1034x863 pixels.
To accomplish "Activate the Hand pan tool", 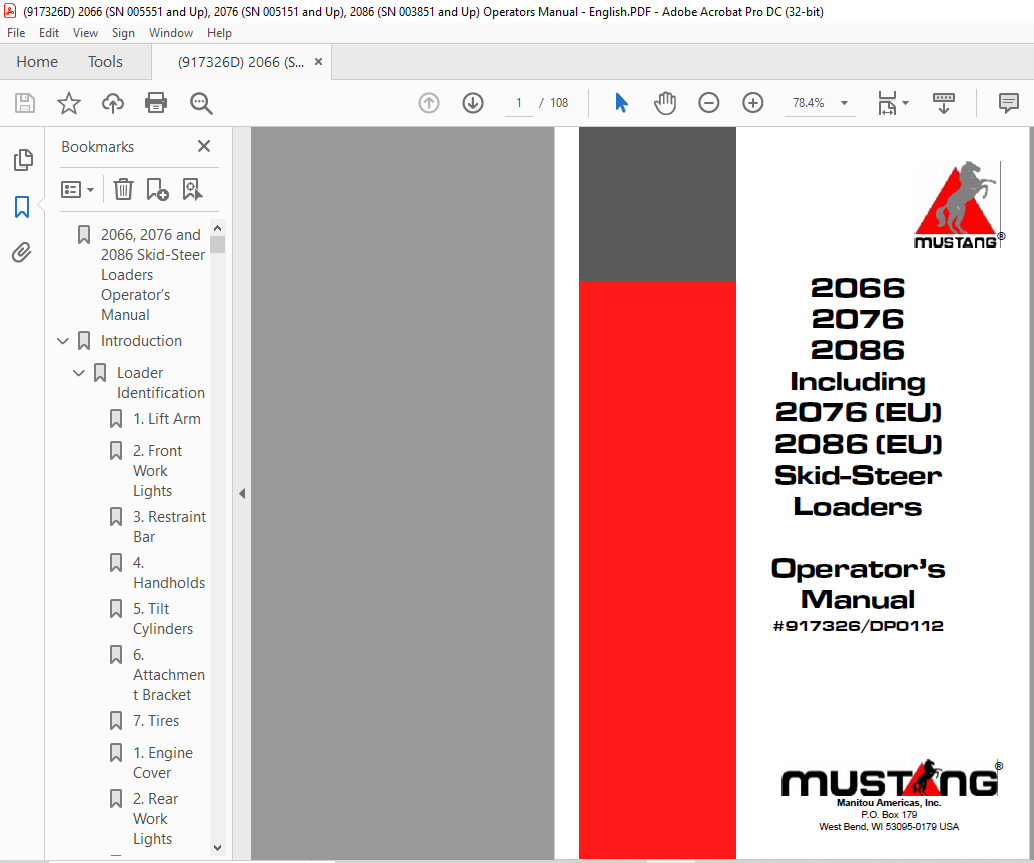I will (665, 103).
